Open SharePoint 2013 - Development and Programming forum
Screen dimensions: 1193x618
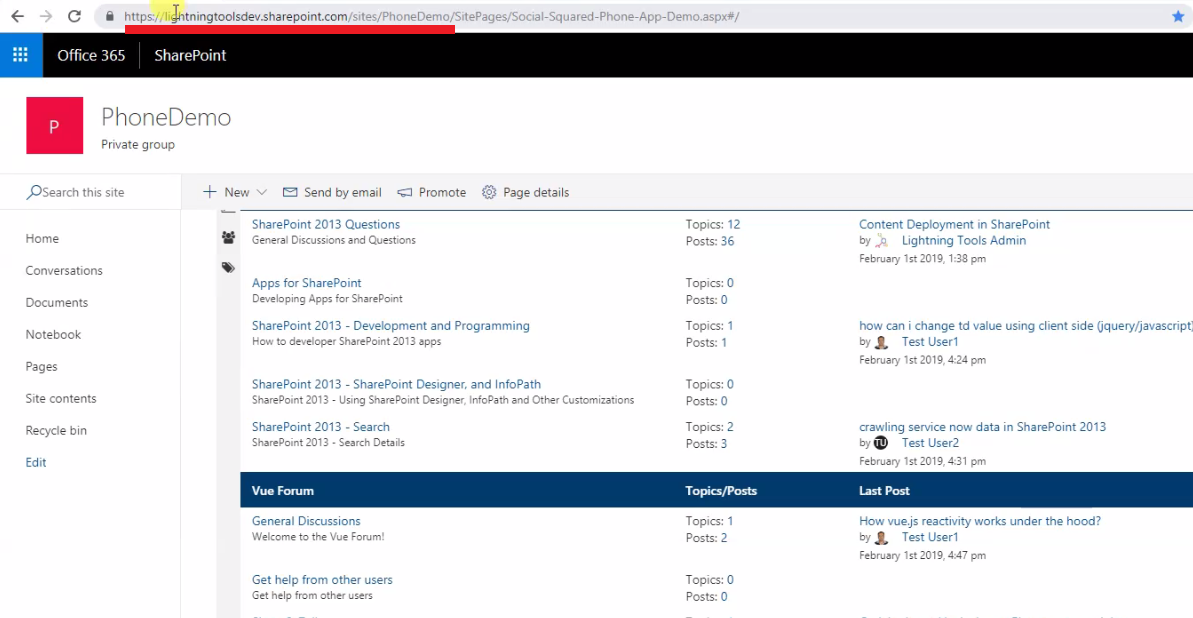click(390, 326)
